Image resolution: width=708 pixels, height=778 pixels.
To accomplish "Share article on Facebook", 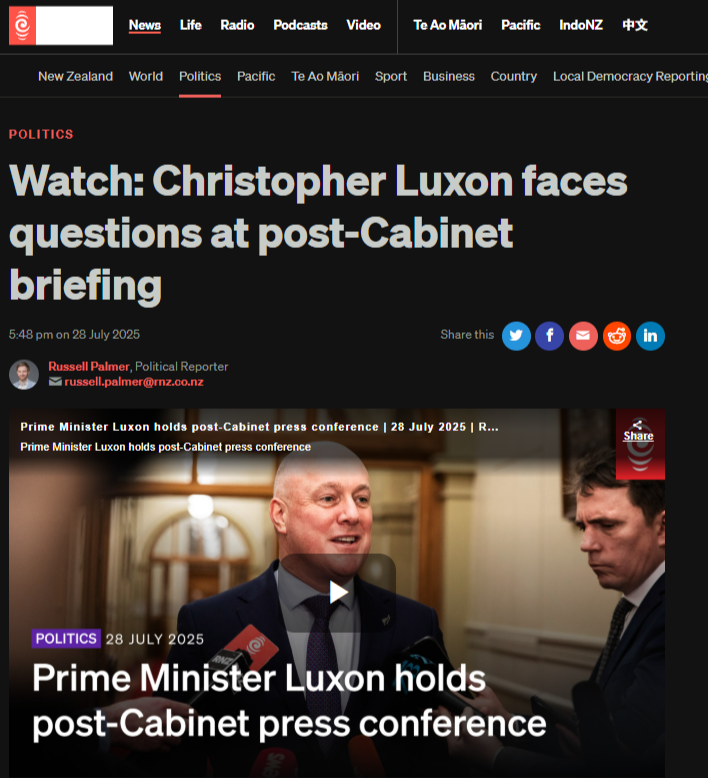I will click(549, 336).
